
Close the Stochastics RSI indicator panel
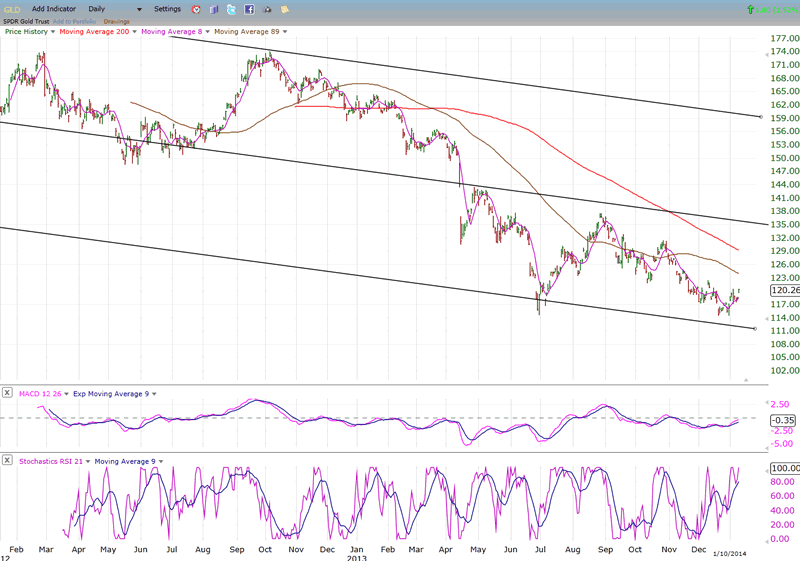click(x=8, y=460)
